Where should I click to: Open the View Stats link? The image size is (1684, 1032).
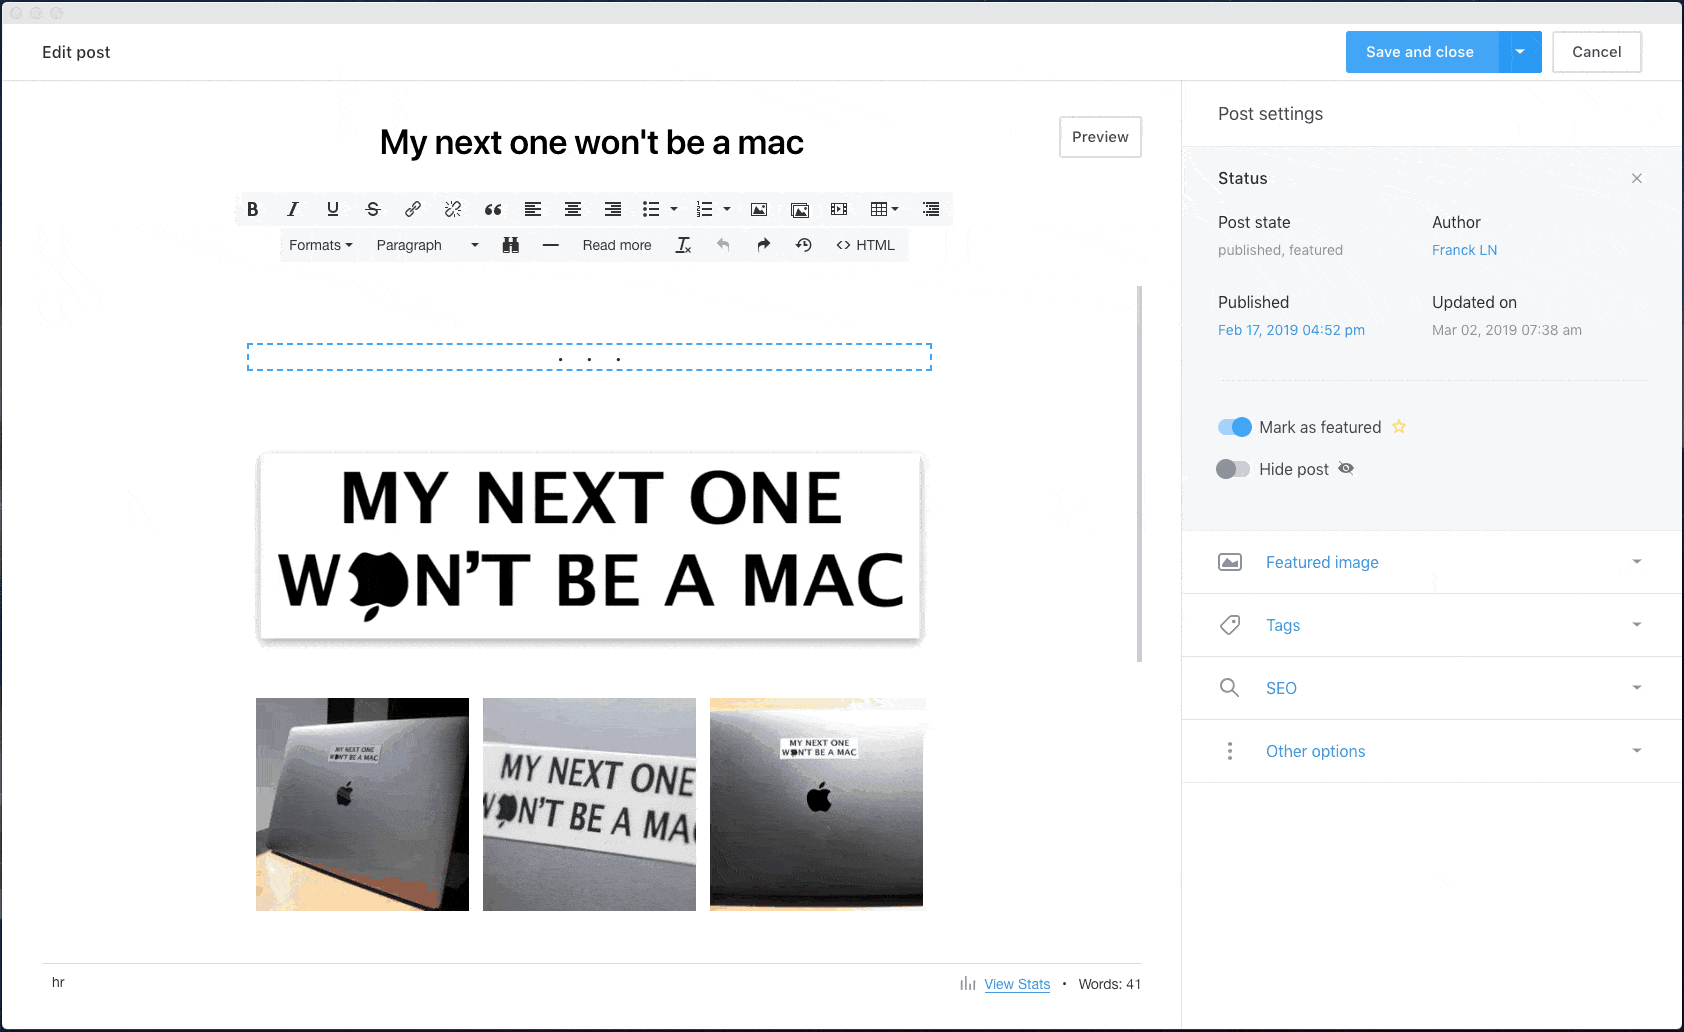pyautogui.click(x=1017, y=984)
